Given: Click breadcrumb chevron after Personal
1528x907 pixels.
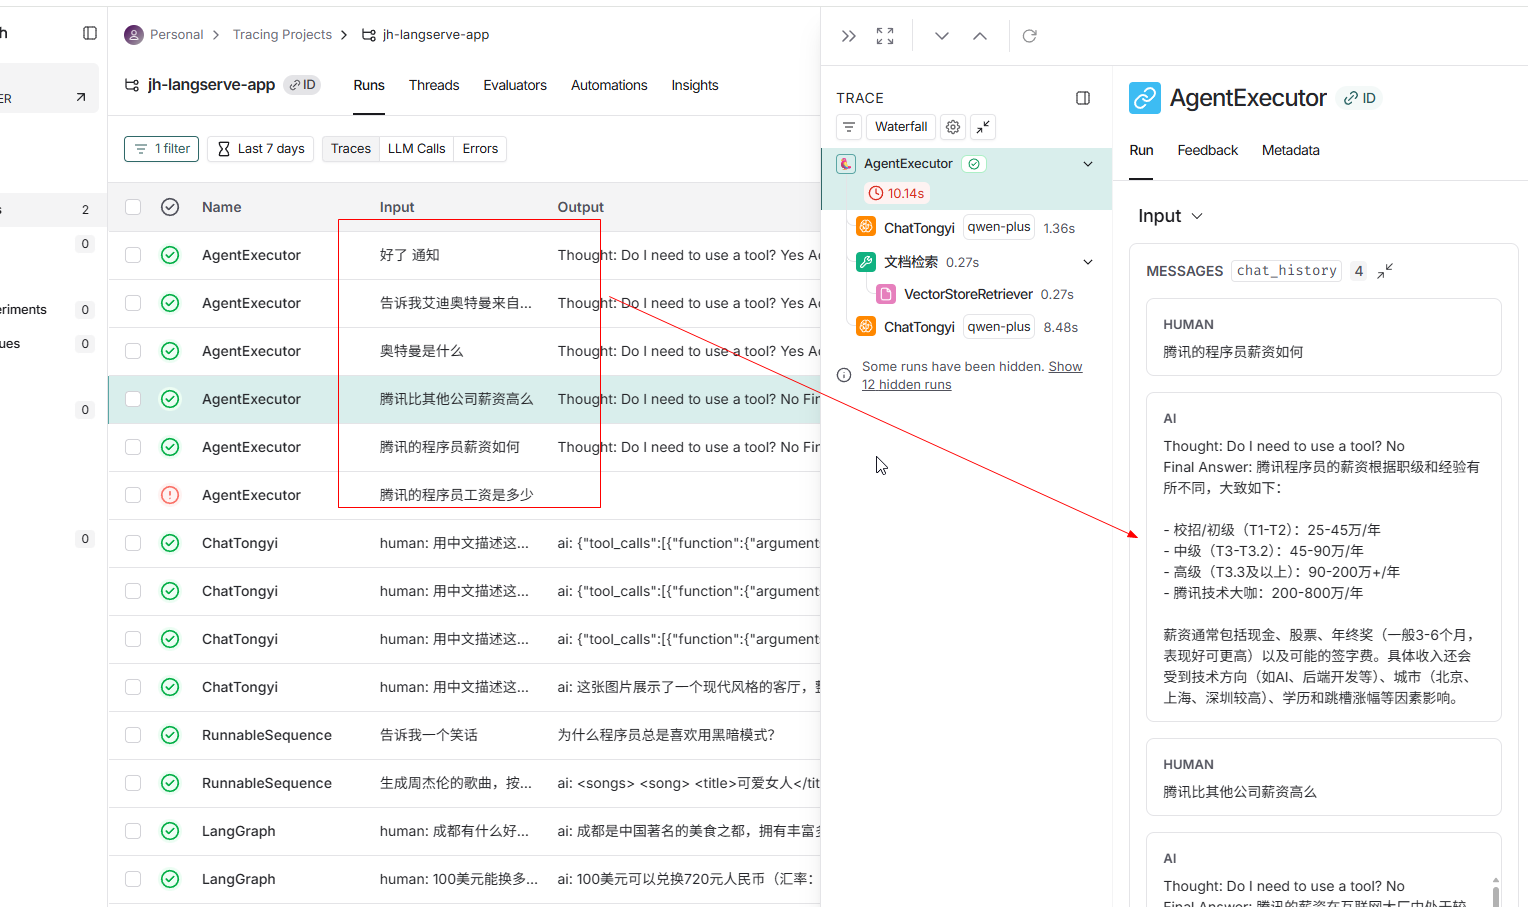Looking at the screenshot, I should tap(216, 35).
